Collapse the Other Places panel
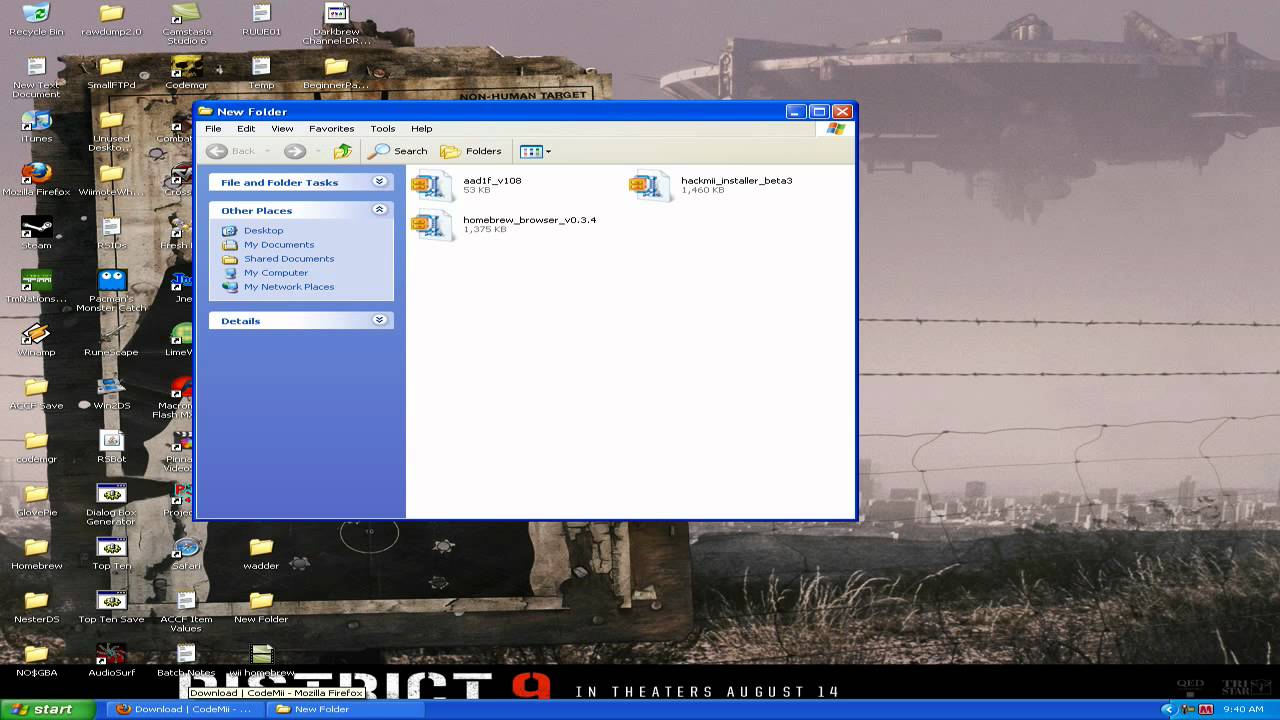This screenshot has width=1280, height=720. (x=379, y=210)
